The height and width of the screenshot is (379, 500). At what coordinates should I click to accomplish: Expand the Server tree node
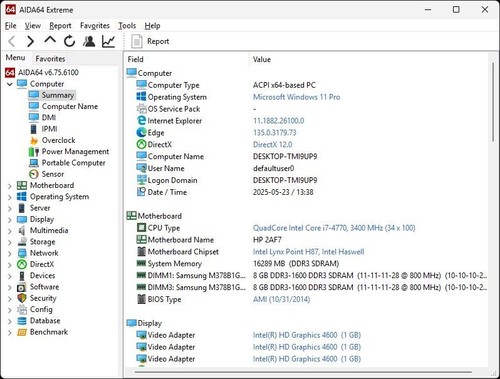click(x=10, y=208)
